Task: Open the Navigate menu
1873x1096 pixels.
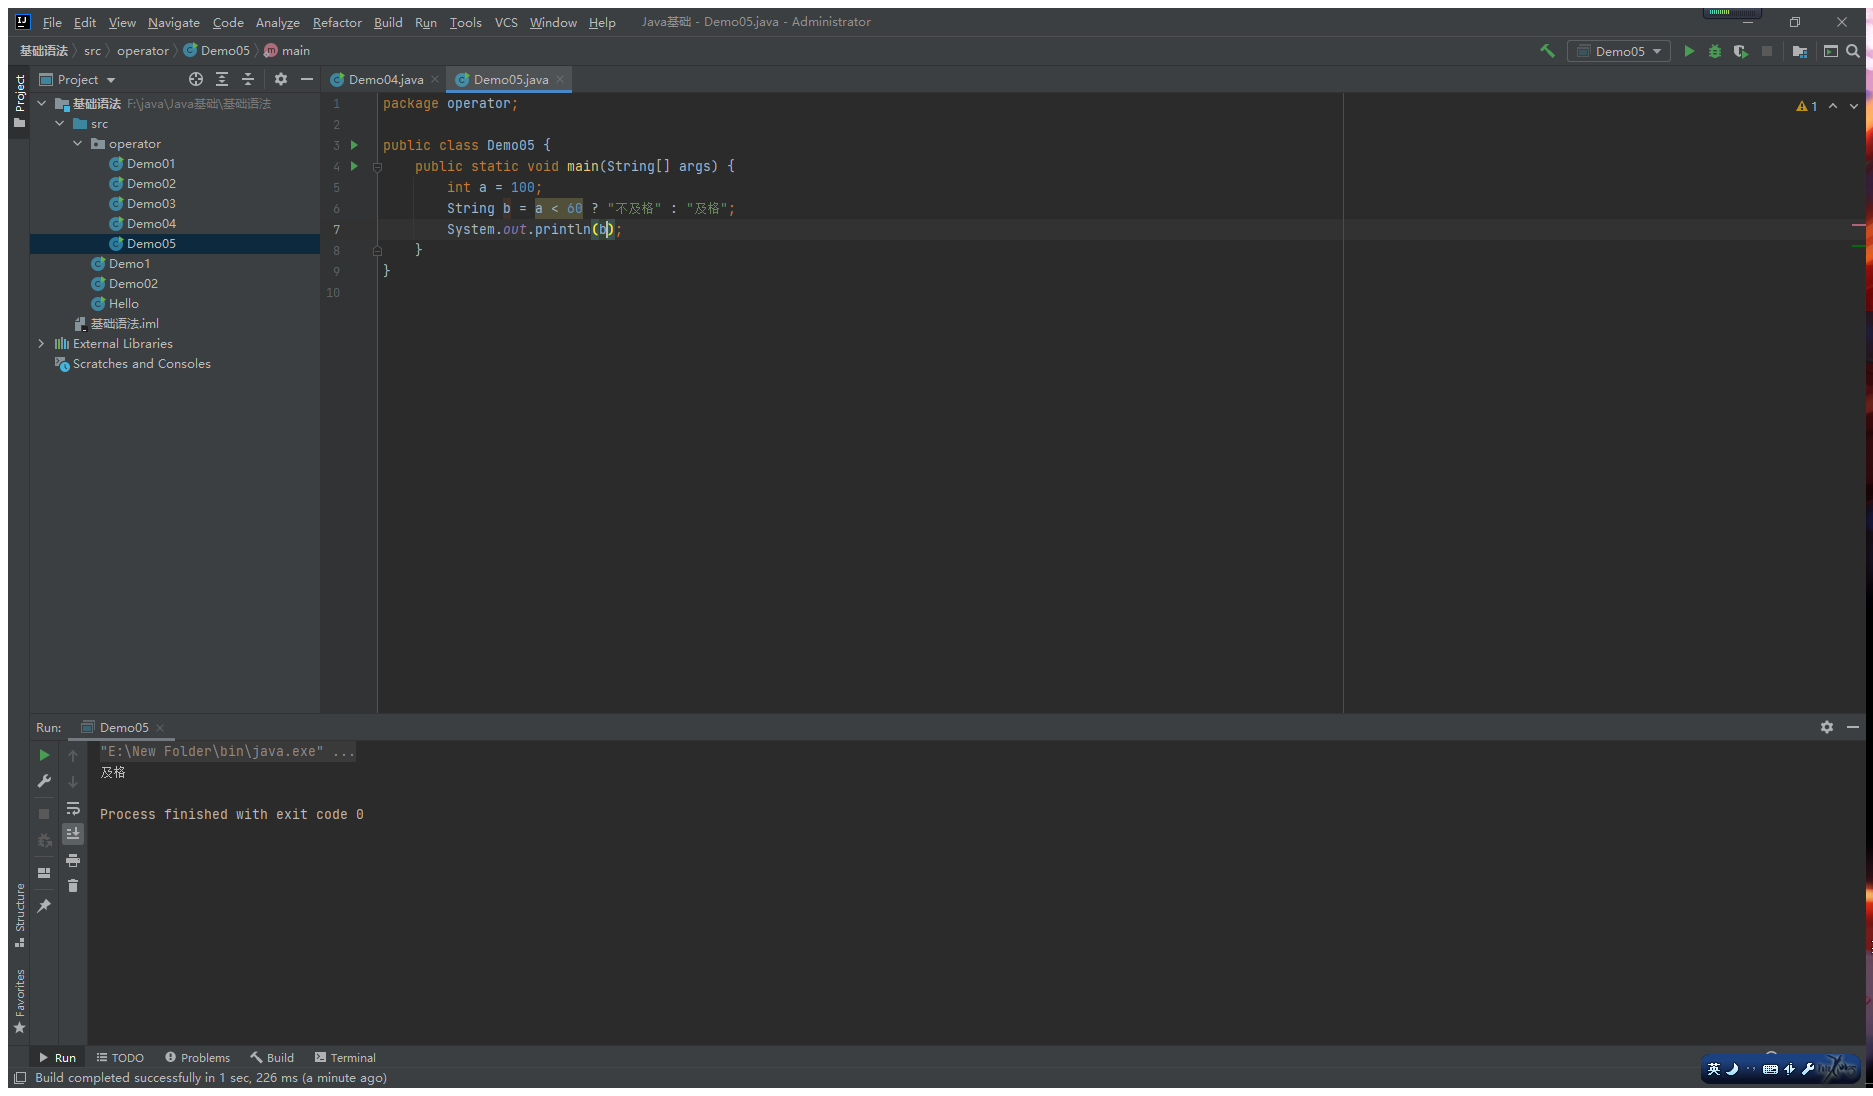Action: pyautogui.click(x=174, y=22)
